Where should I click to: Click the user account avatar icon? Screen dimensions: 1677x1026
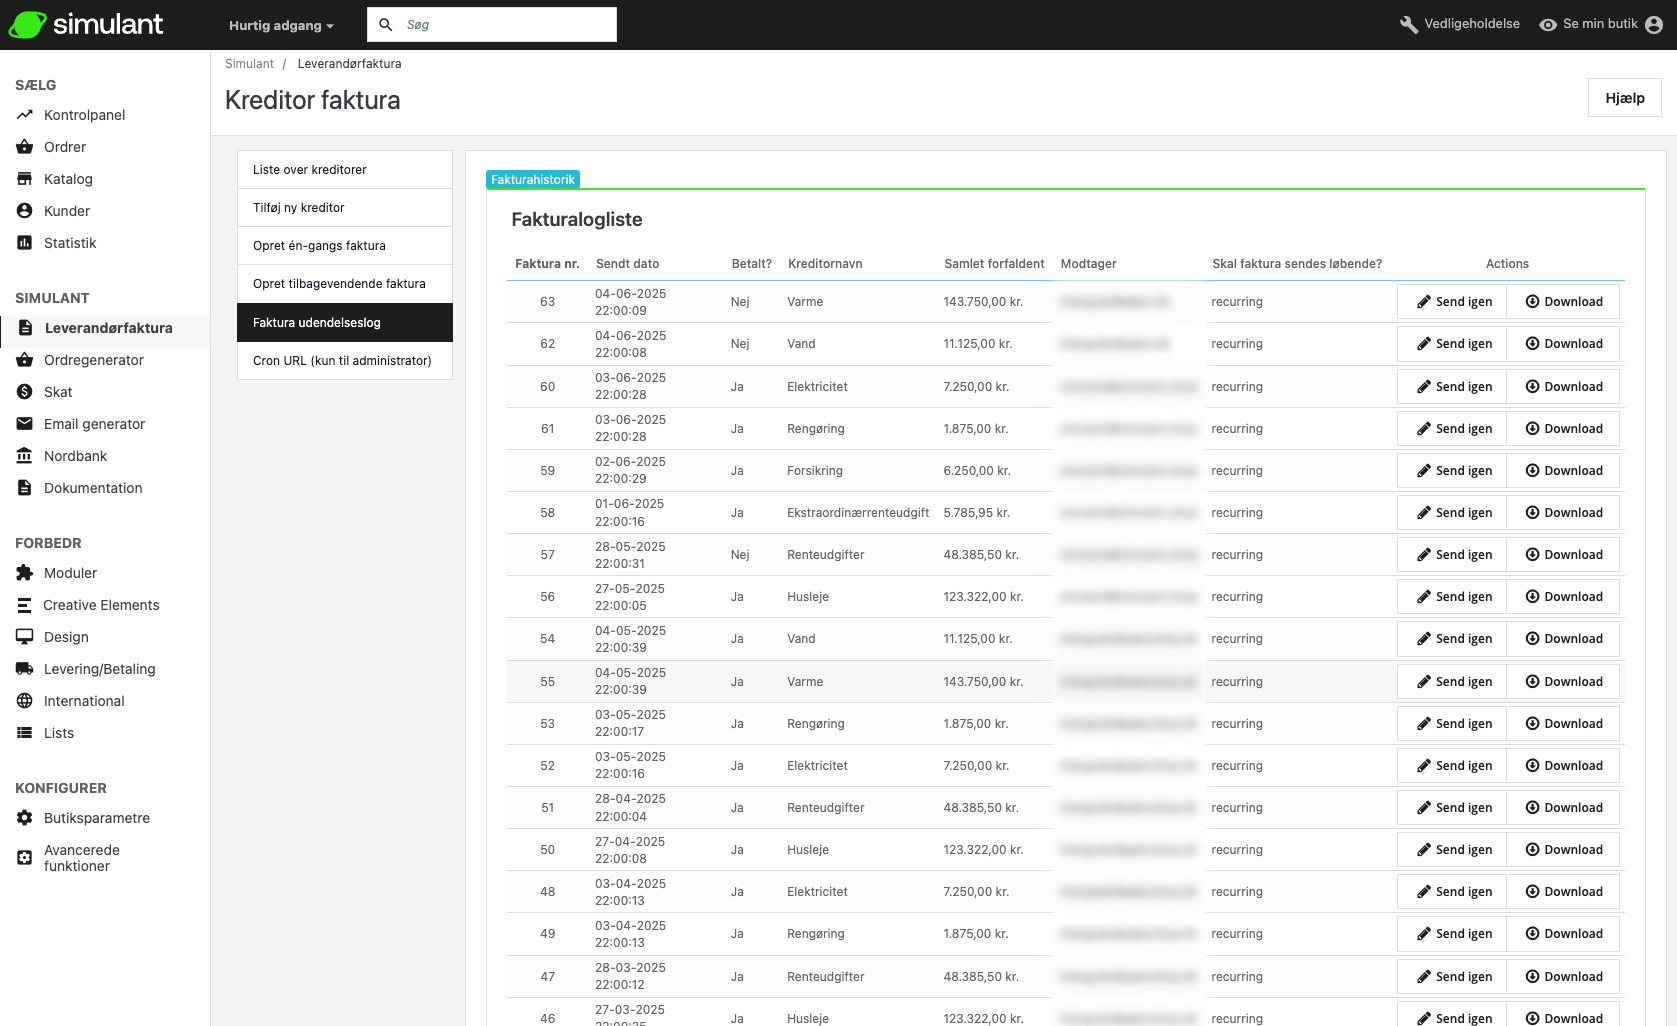1654,25
